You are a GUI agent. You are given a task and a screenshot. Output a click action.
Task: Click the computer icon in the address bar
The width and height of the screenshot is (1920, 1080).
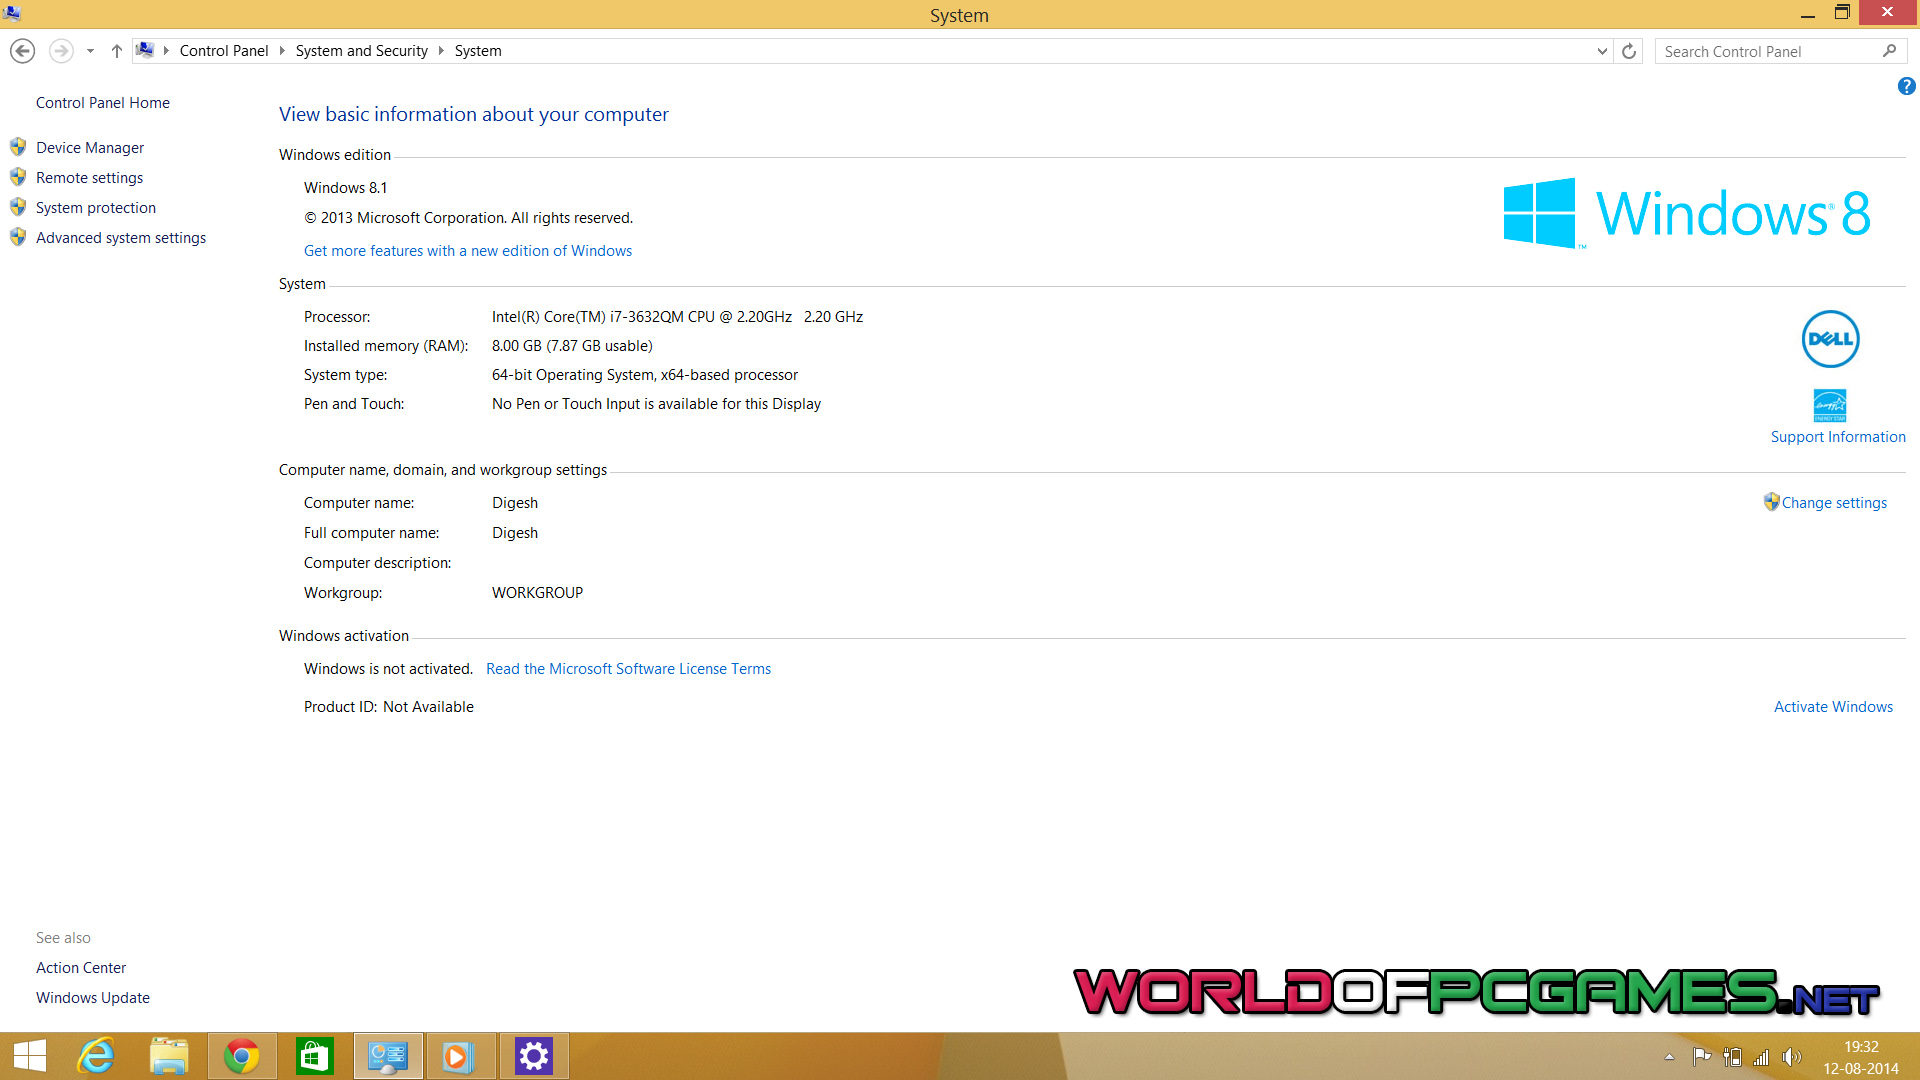145,50
